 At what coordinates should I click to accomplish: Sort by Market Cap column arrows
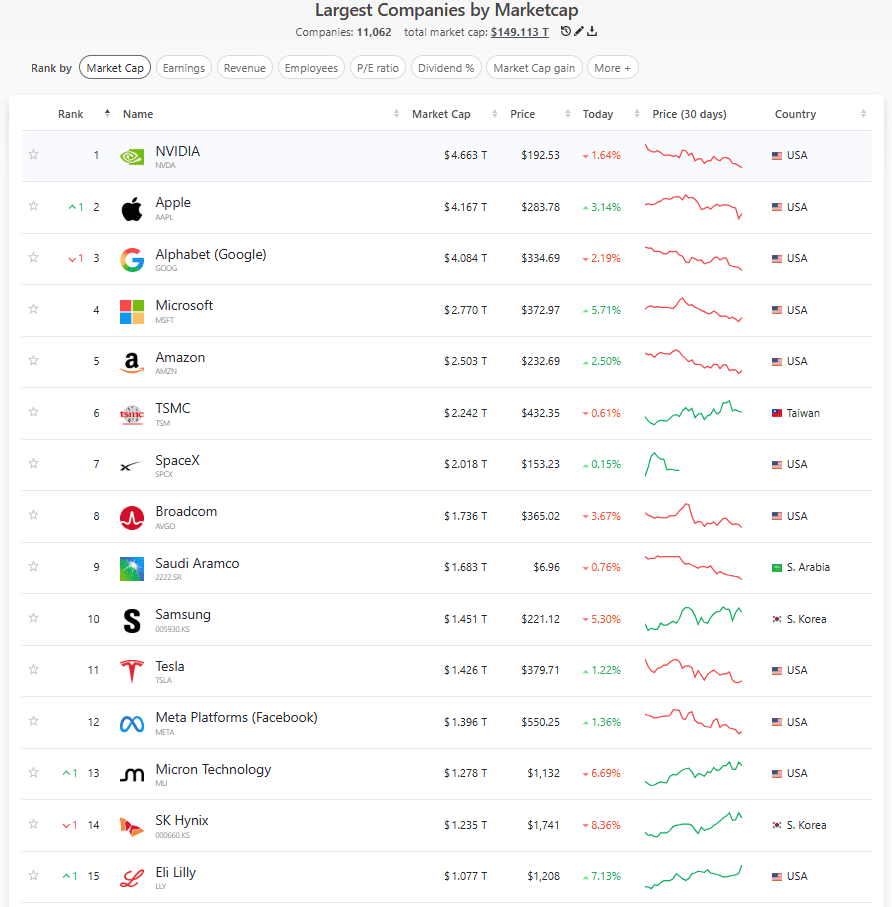495,114
